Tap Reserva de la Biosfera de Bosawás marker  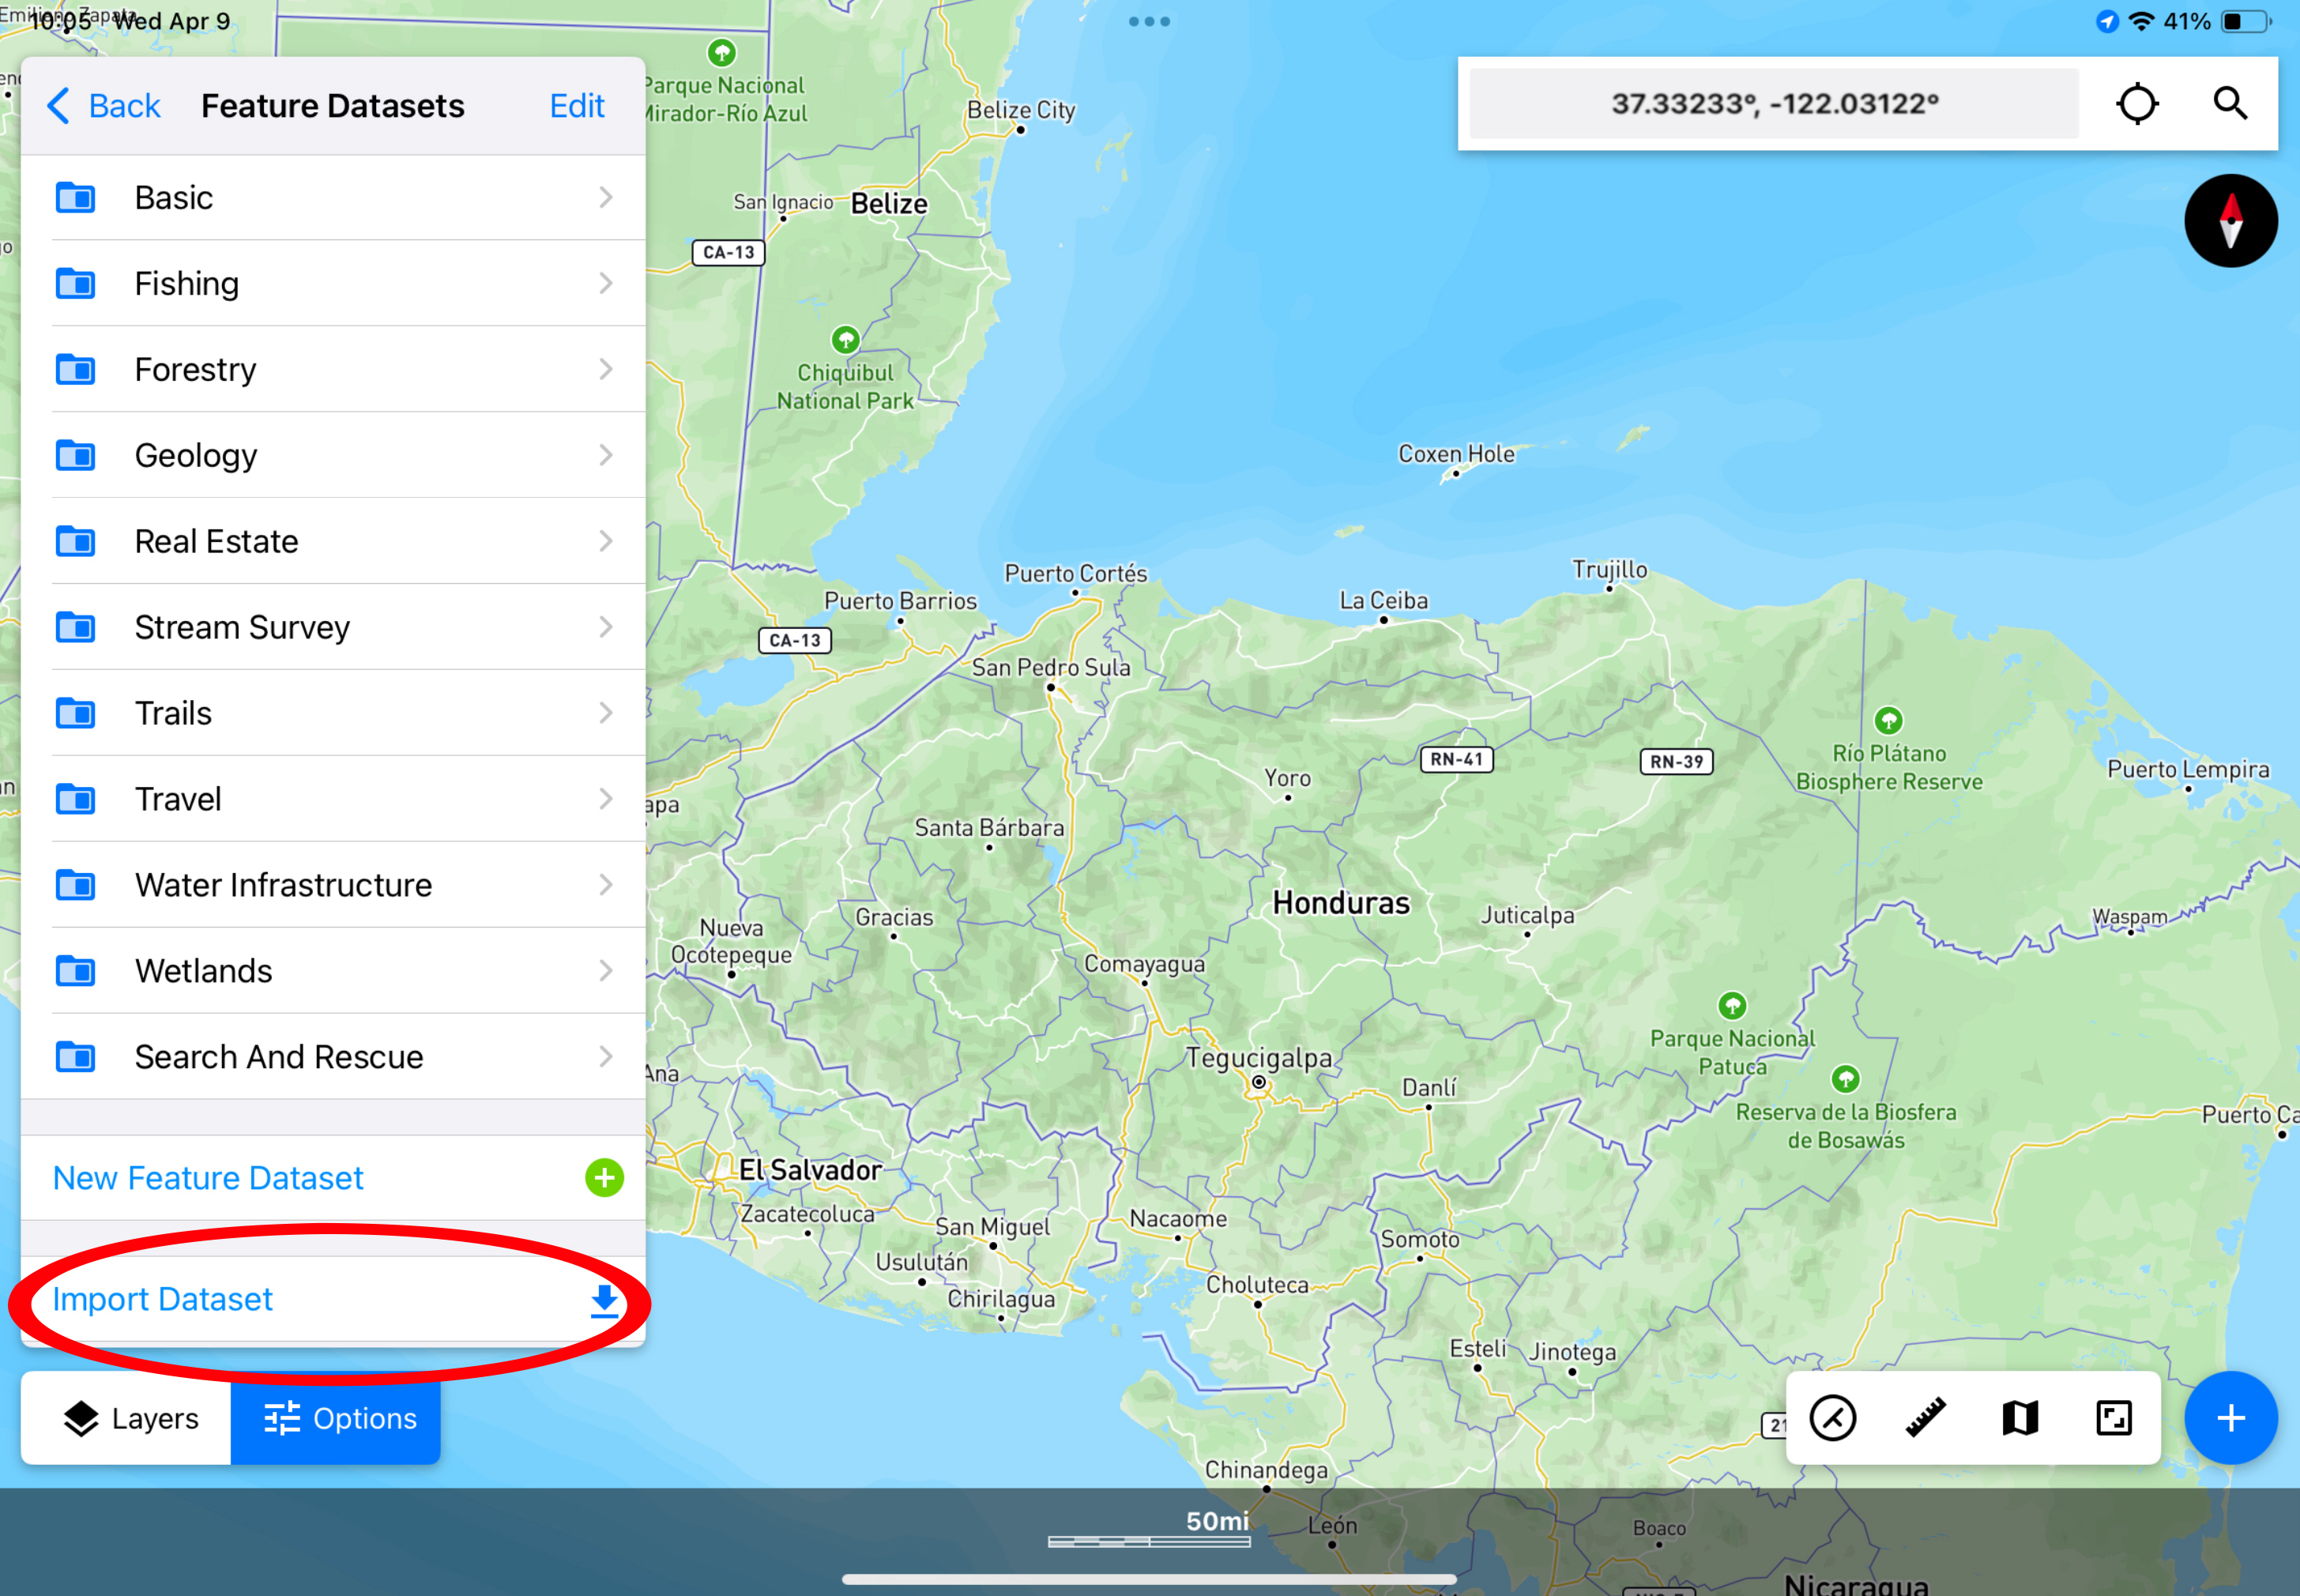(x=1845, y=1079)
